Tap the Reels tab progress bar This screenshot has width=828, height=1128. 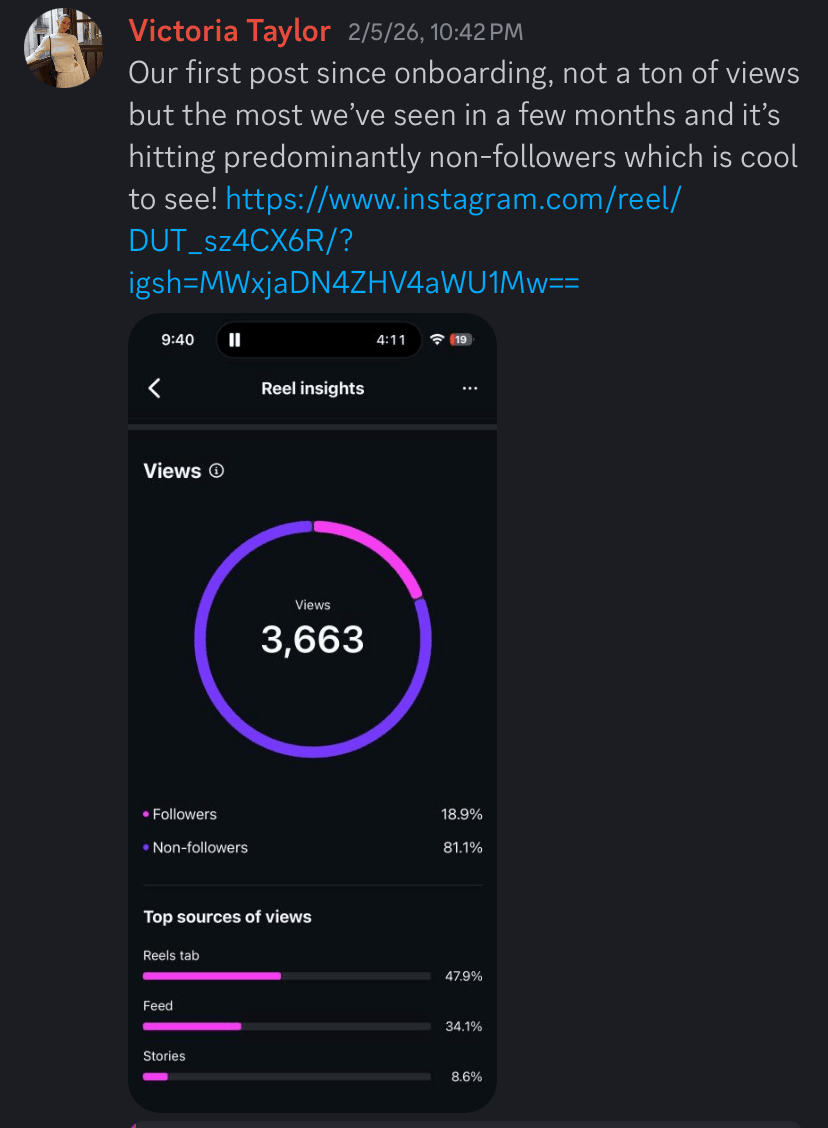click(287, 975)
